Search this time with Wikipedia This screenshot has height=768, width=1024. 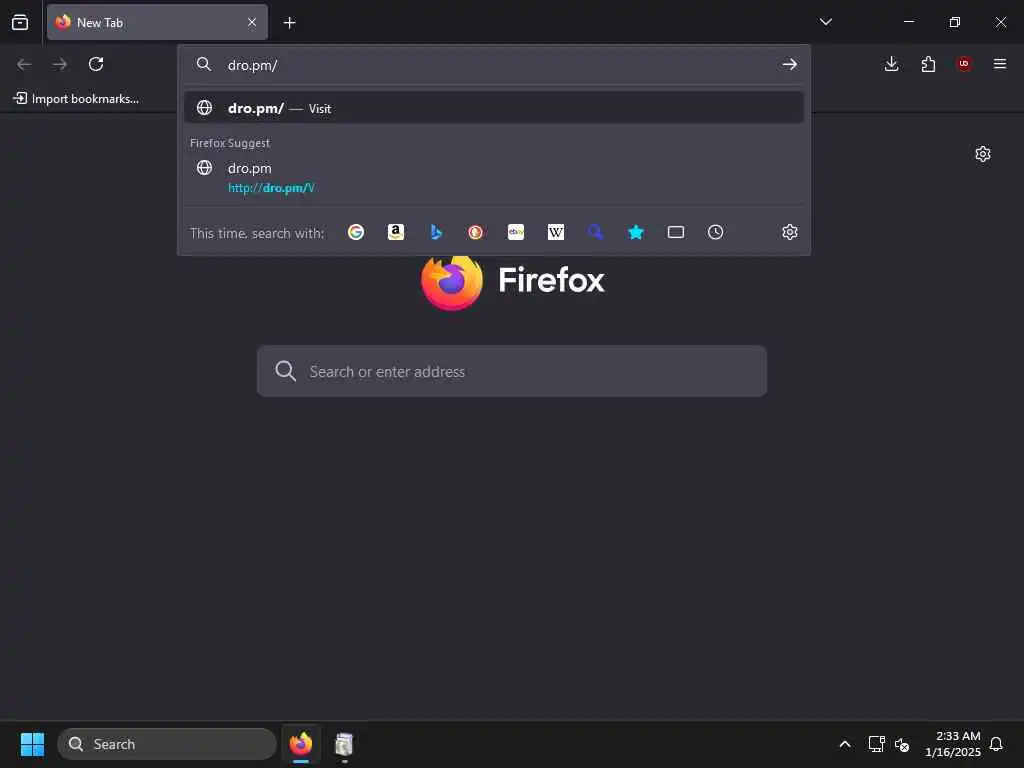tap(556, 232)
